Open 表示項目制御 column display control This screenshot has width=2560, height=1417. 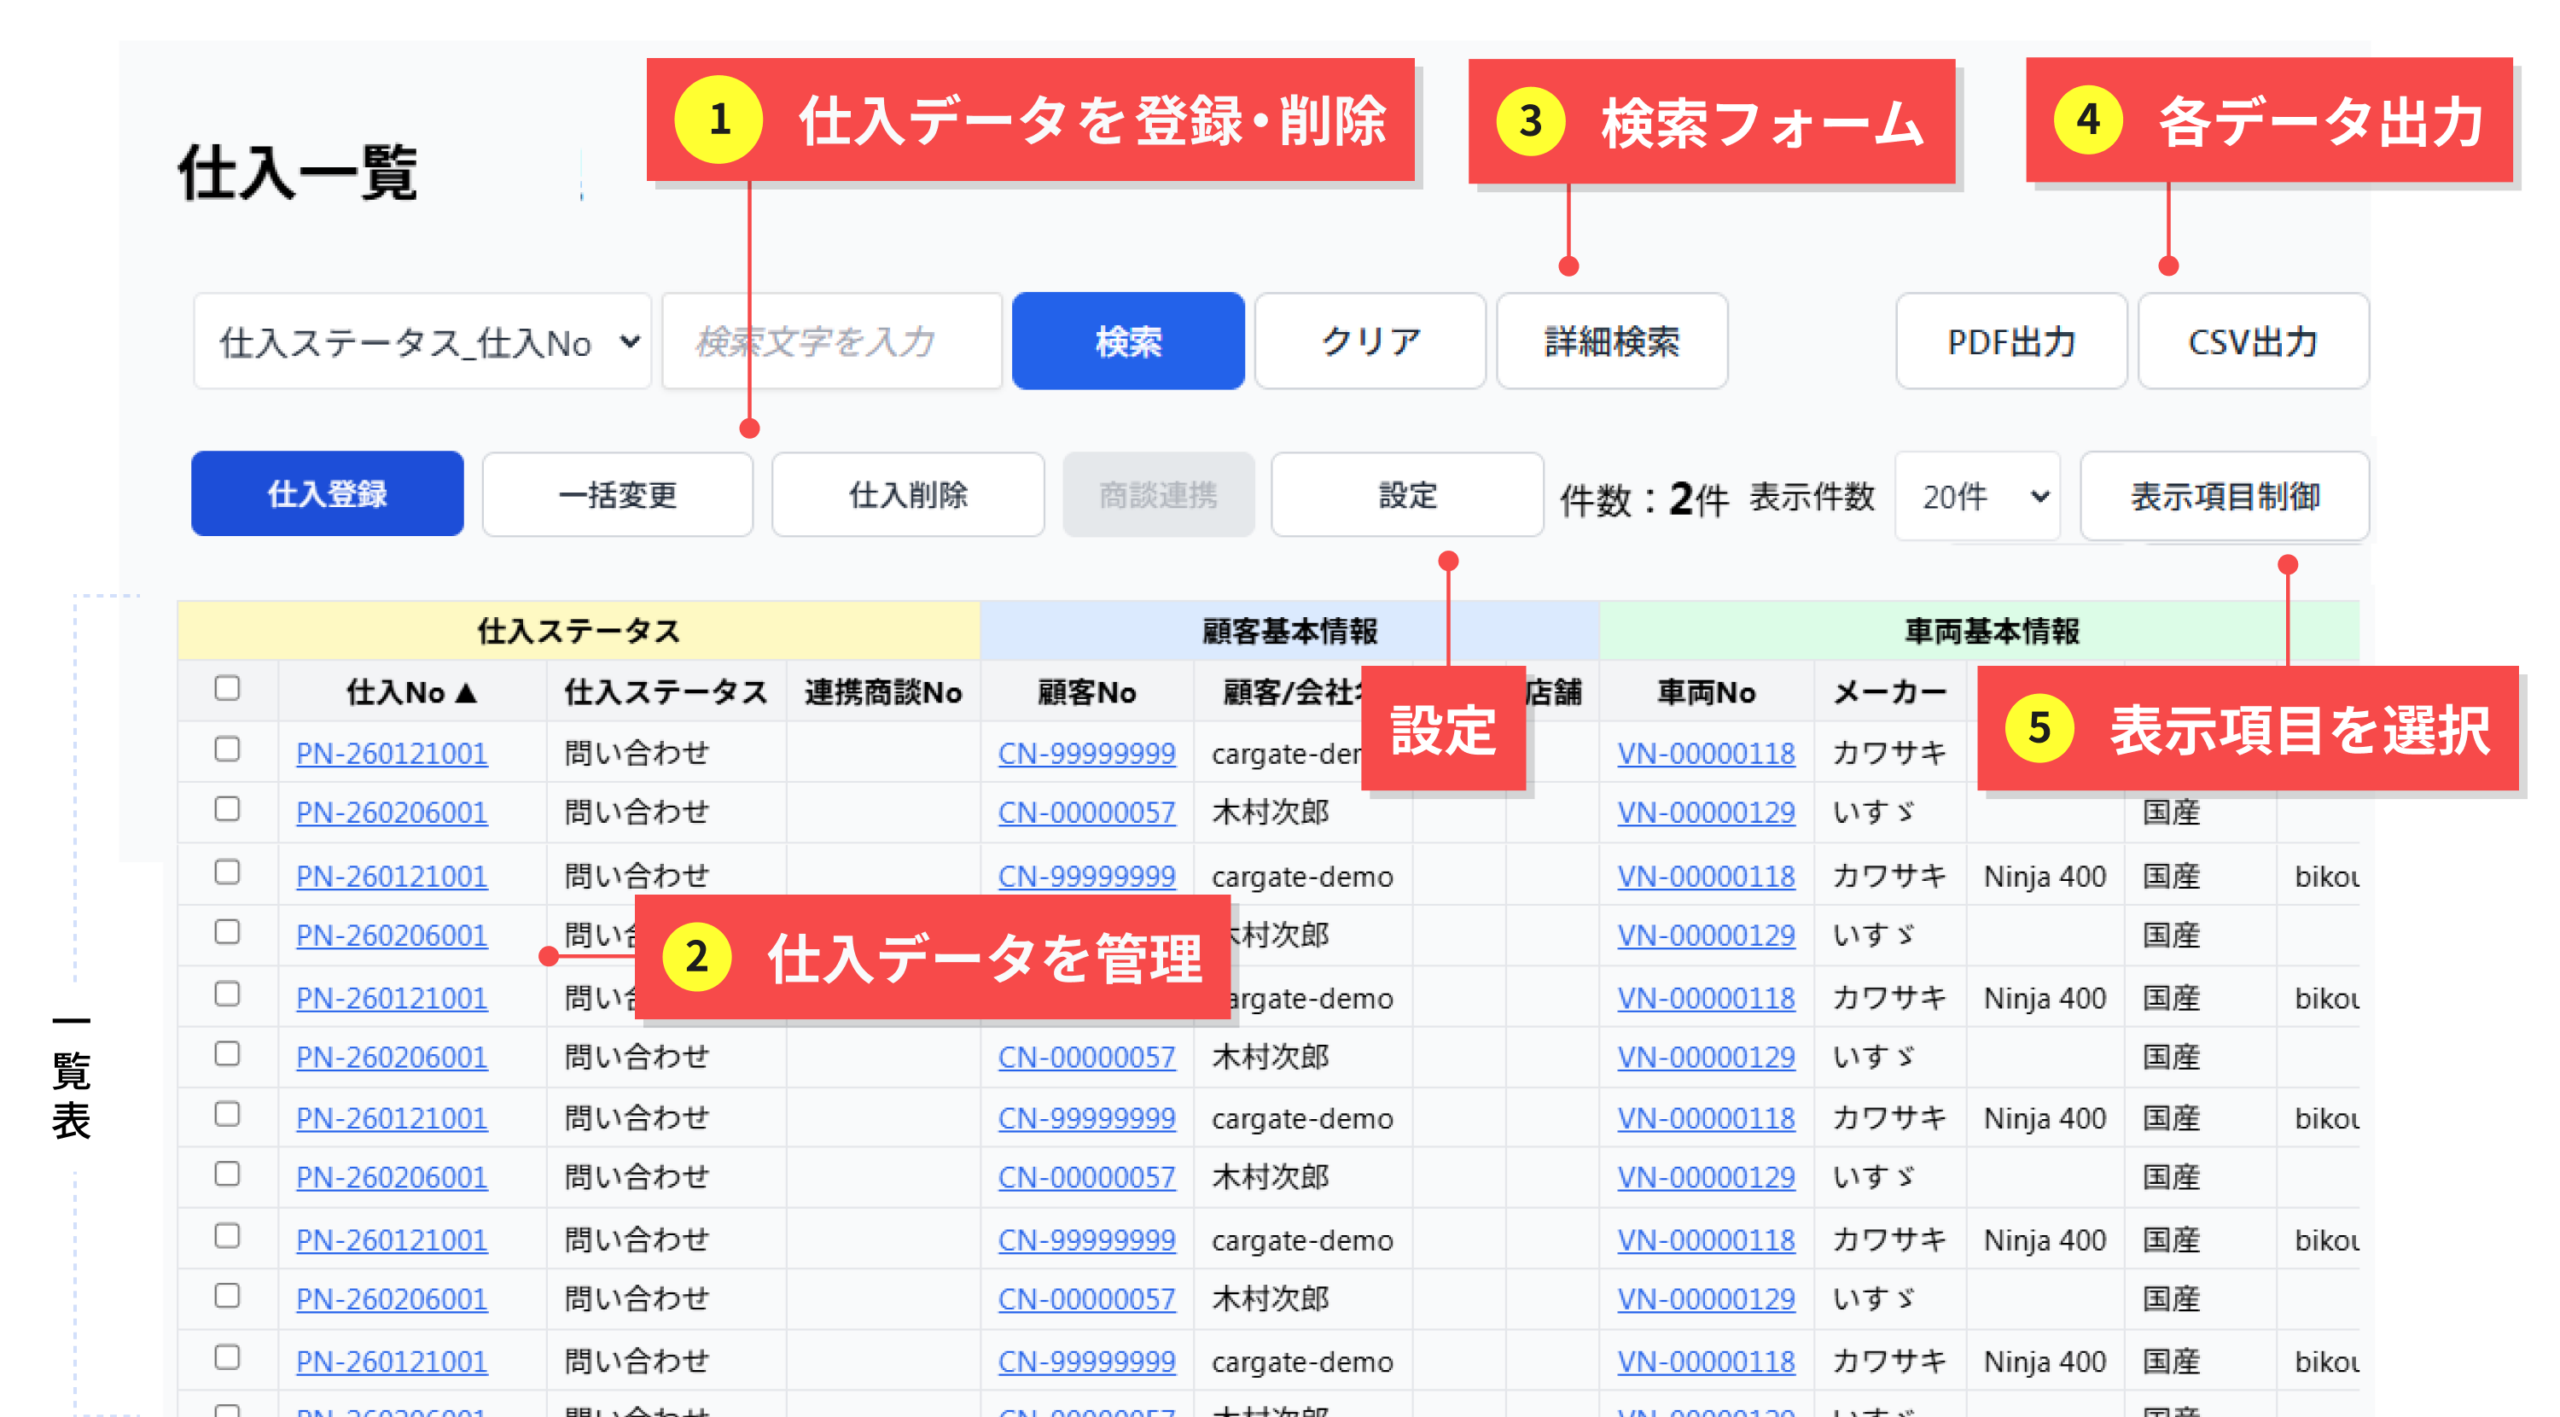coord(2223,495)
